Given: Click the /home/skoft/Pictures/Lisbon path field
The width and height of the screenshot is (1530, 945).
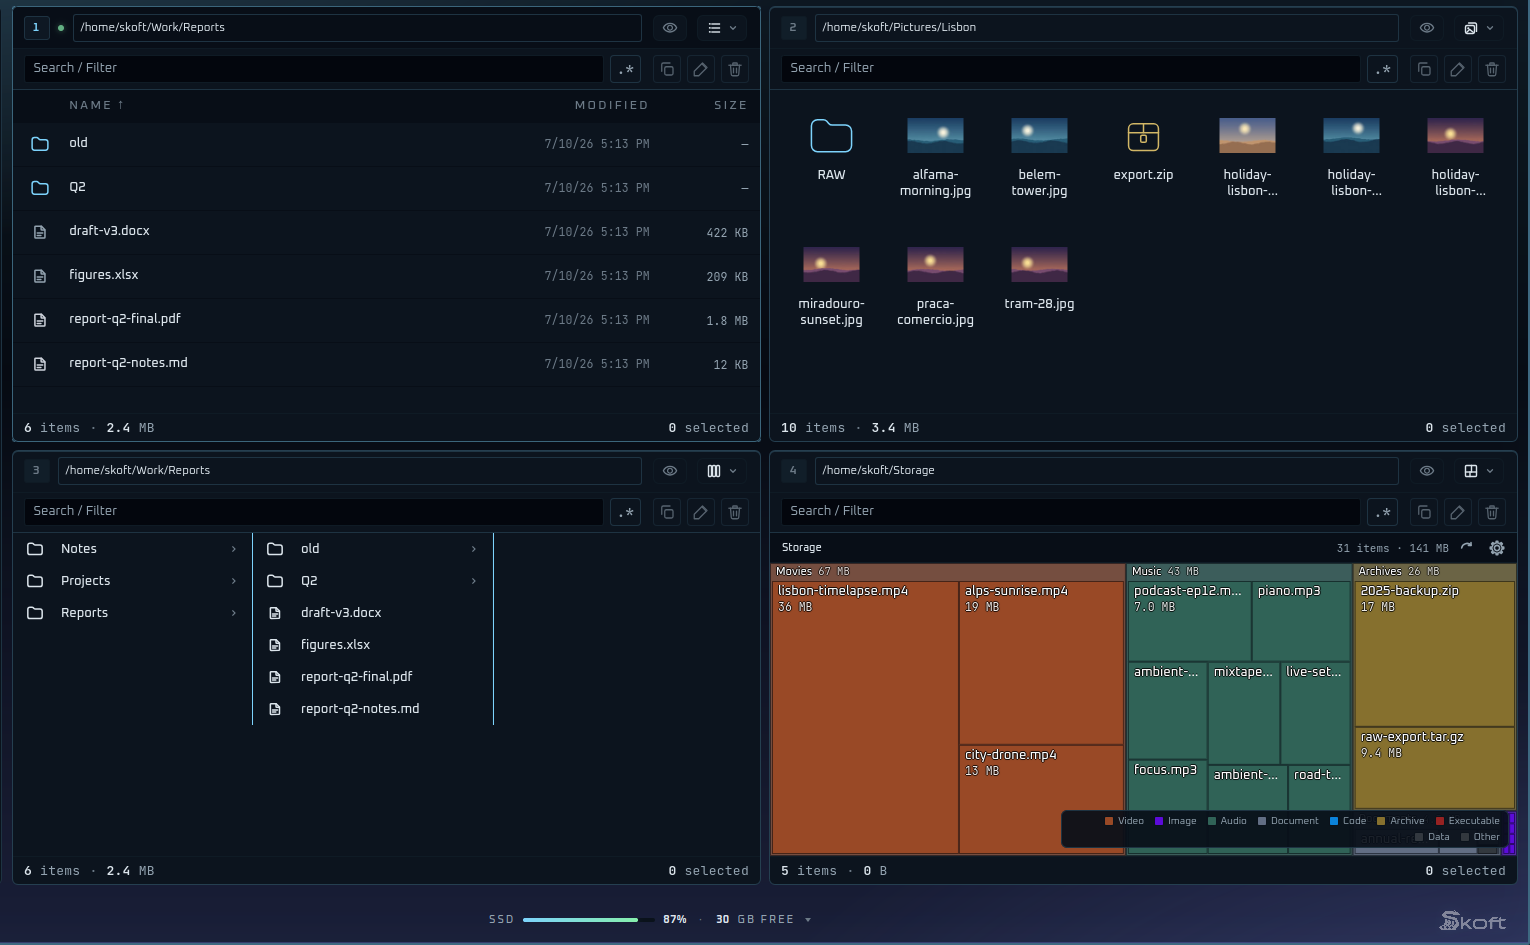Looking at the screenshot, I should 1106,28.
